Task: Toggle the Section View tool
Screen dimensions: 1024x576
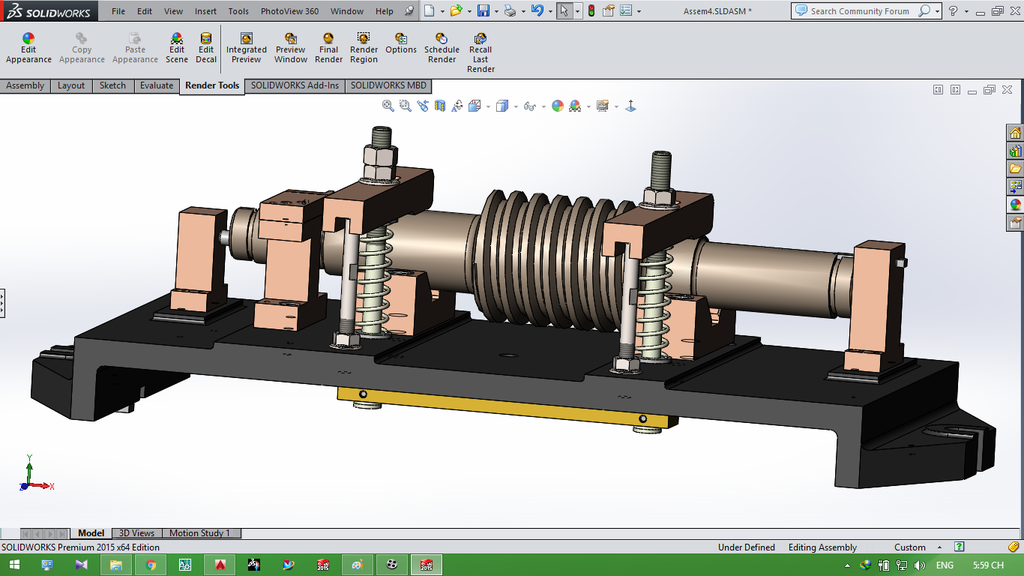Action: pyautogui.click(x=440, y=106)
